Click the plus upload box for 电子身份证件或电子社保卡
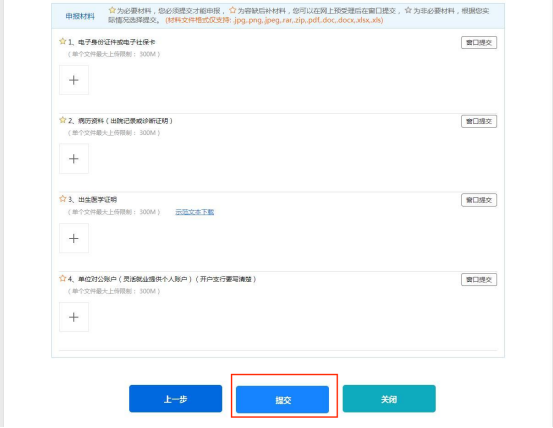 [x=74, y=80]
